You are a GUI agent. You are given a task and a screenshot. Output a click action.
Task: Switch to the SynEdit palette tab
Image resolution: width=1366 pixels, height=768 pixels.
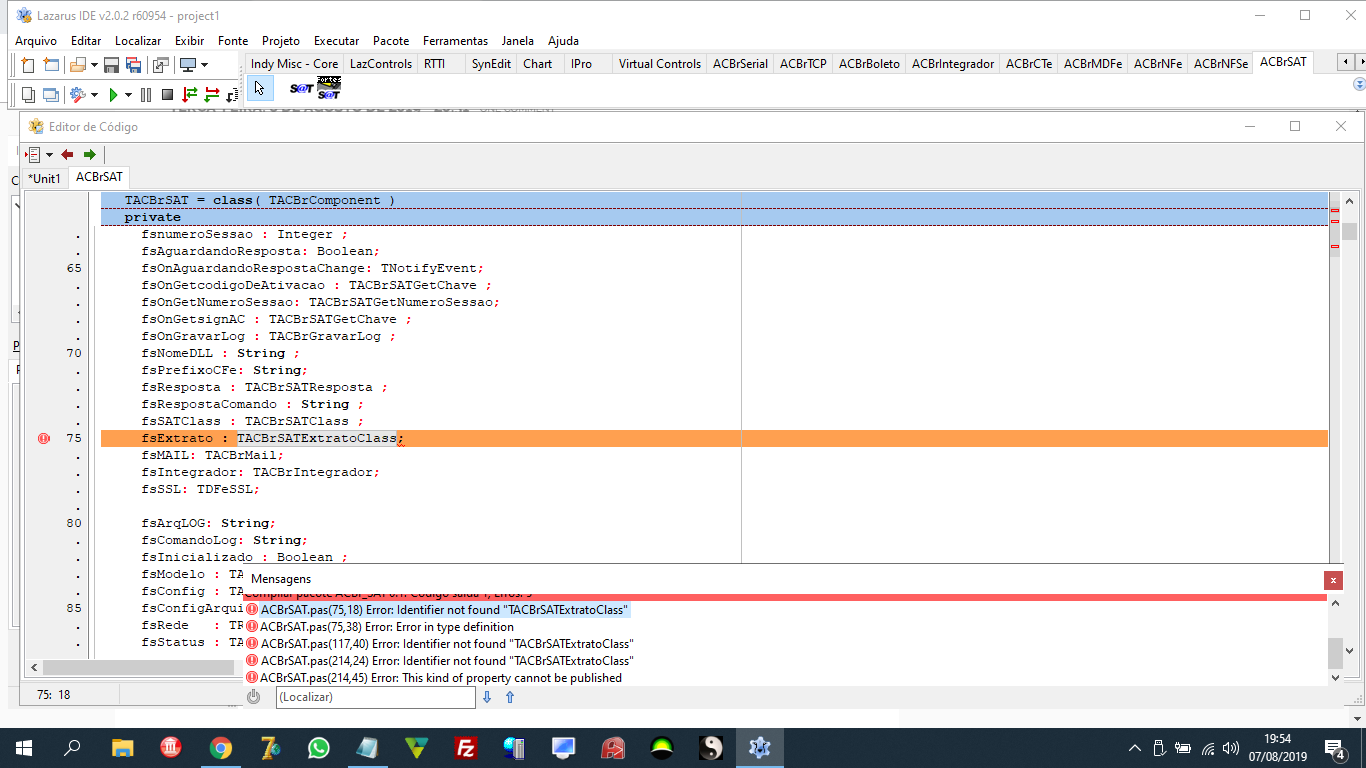(x=491, y=63)
